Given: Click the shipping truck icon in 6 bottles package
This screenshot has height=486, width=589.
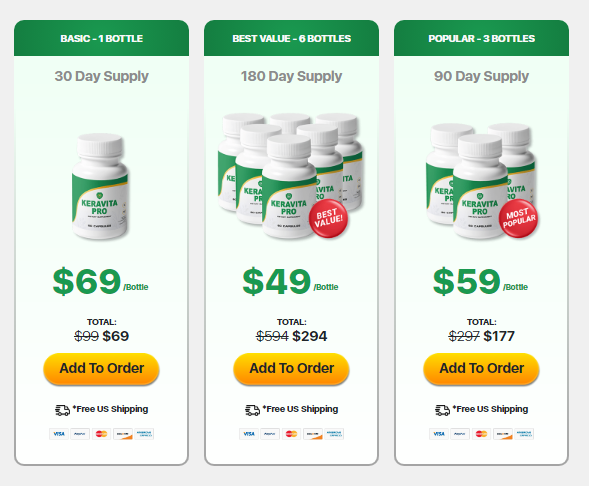Looking at the screenshot, I should [x=252, y=410].
